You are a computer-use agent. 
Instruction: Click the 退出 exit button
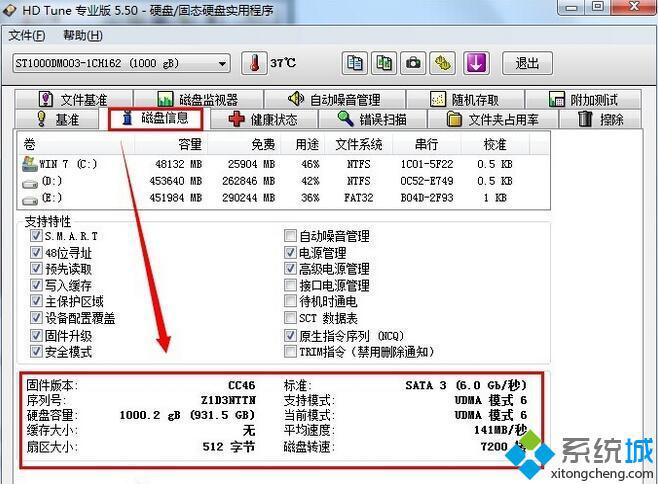(x=527, y=63)
